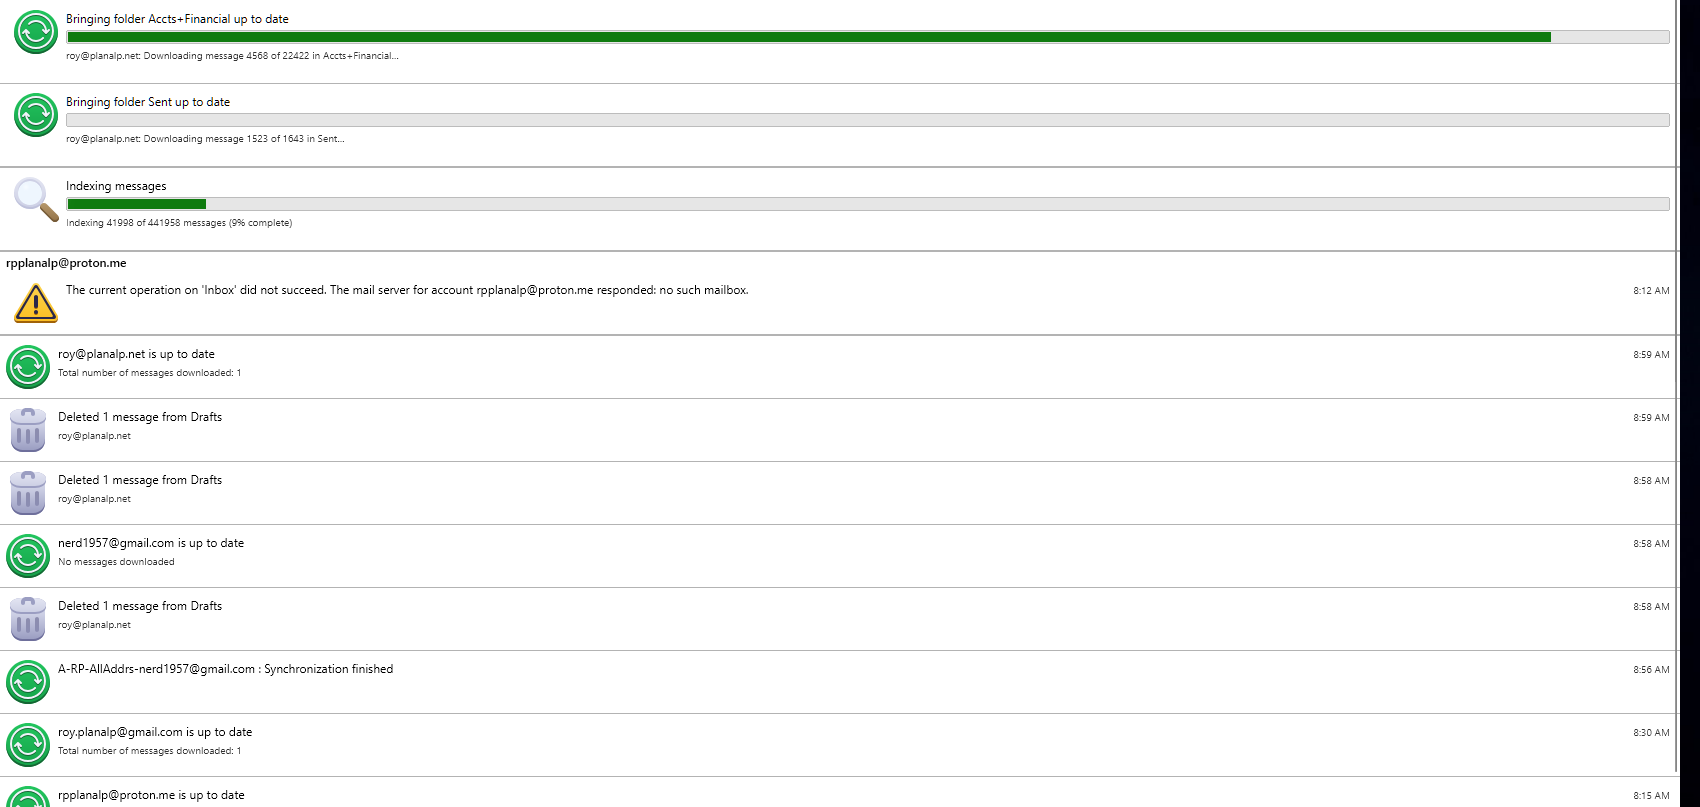The image size is (1700, 807).
Task: Click the Accts+Financial download progress bar
Action: pyautogui.click(x=868, y=37)
